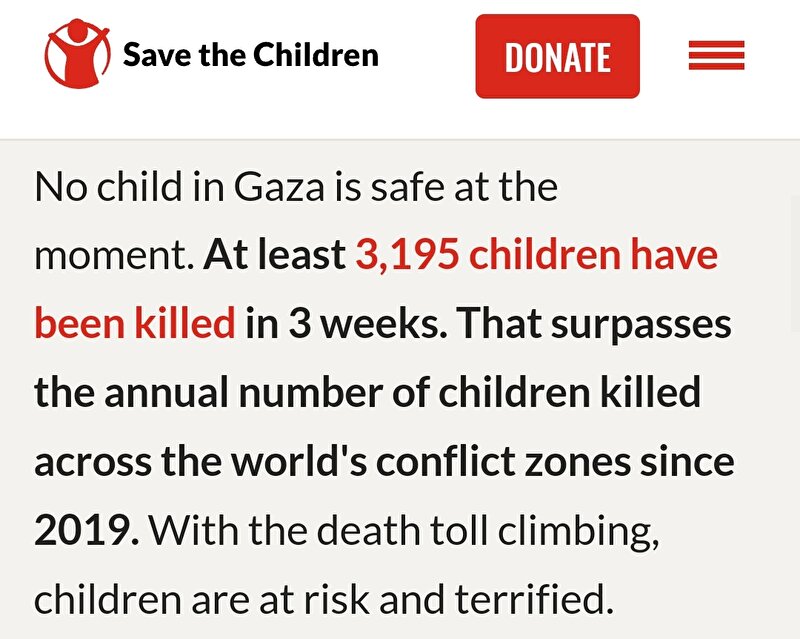The image size is (800, 639).
Task: Click the white header area between logo and DONATE
Action: point(427,56)
